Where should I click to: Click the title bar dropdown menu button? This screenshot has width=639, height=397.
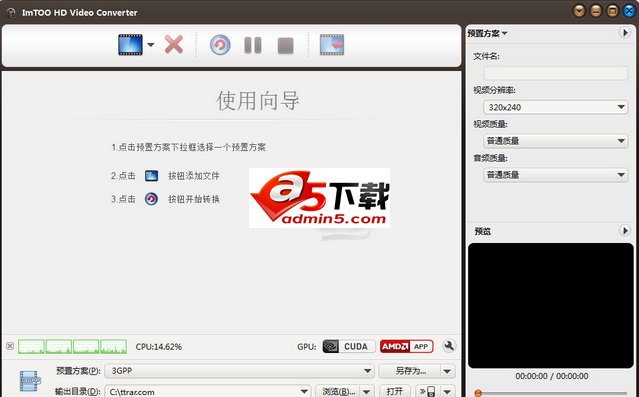click(579, 11)
